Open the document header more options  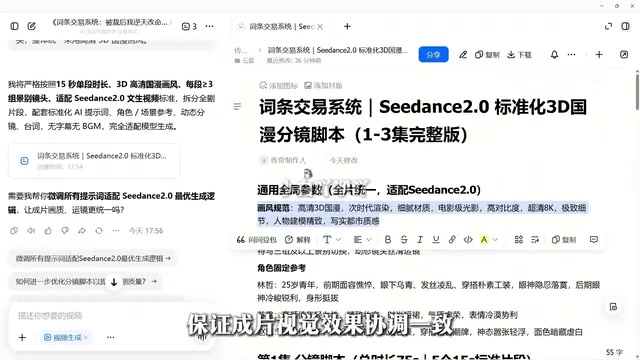(571, 54)
